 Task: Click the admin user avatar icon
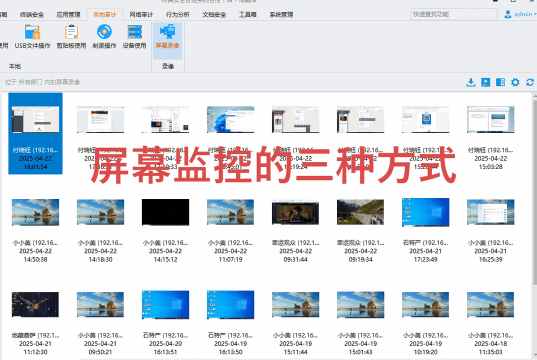click(x=508, y=14)
